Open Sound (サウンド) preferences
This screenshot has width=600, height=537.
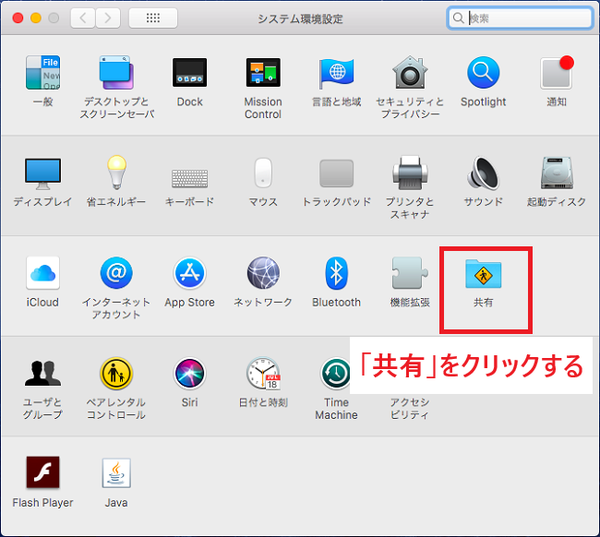point(483,173)
